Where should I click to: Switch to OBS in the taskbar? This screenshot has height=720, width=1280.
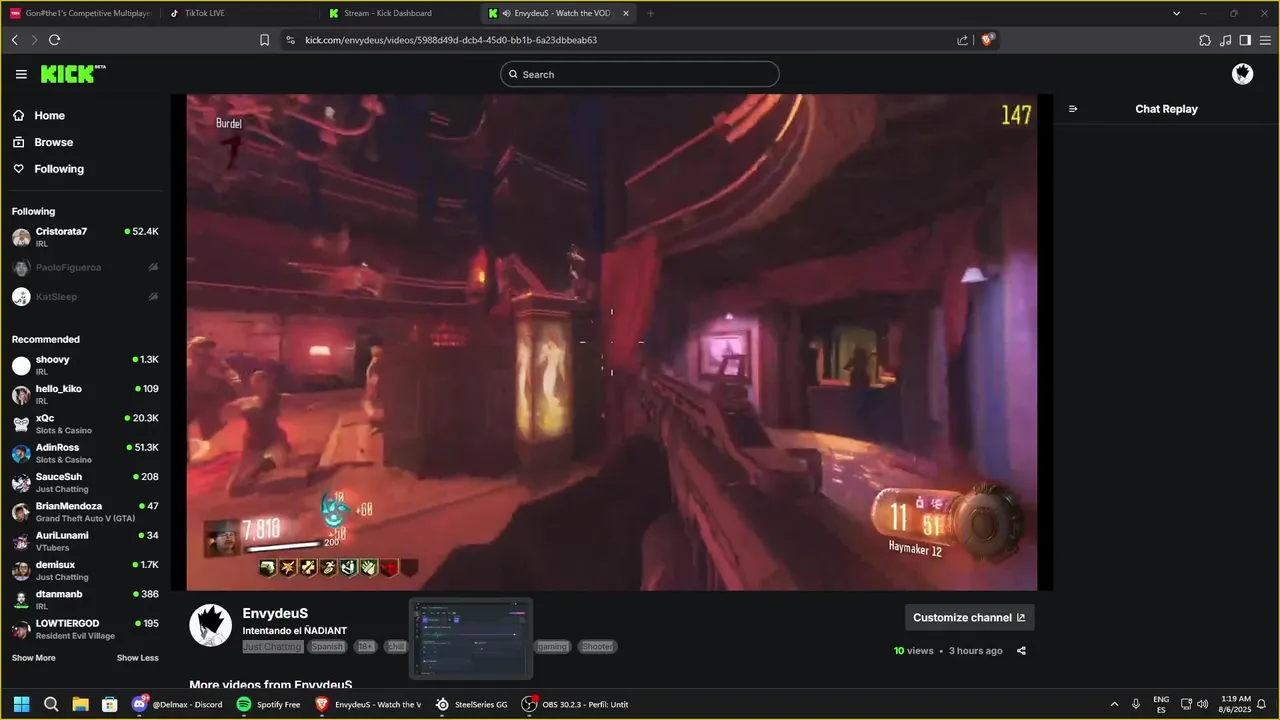click(576, 704)
